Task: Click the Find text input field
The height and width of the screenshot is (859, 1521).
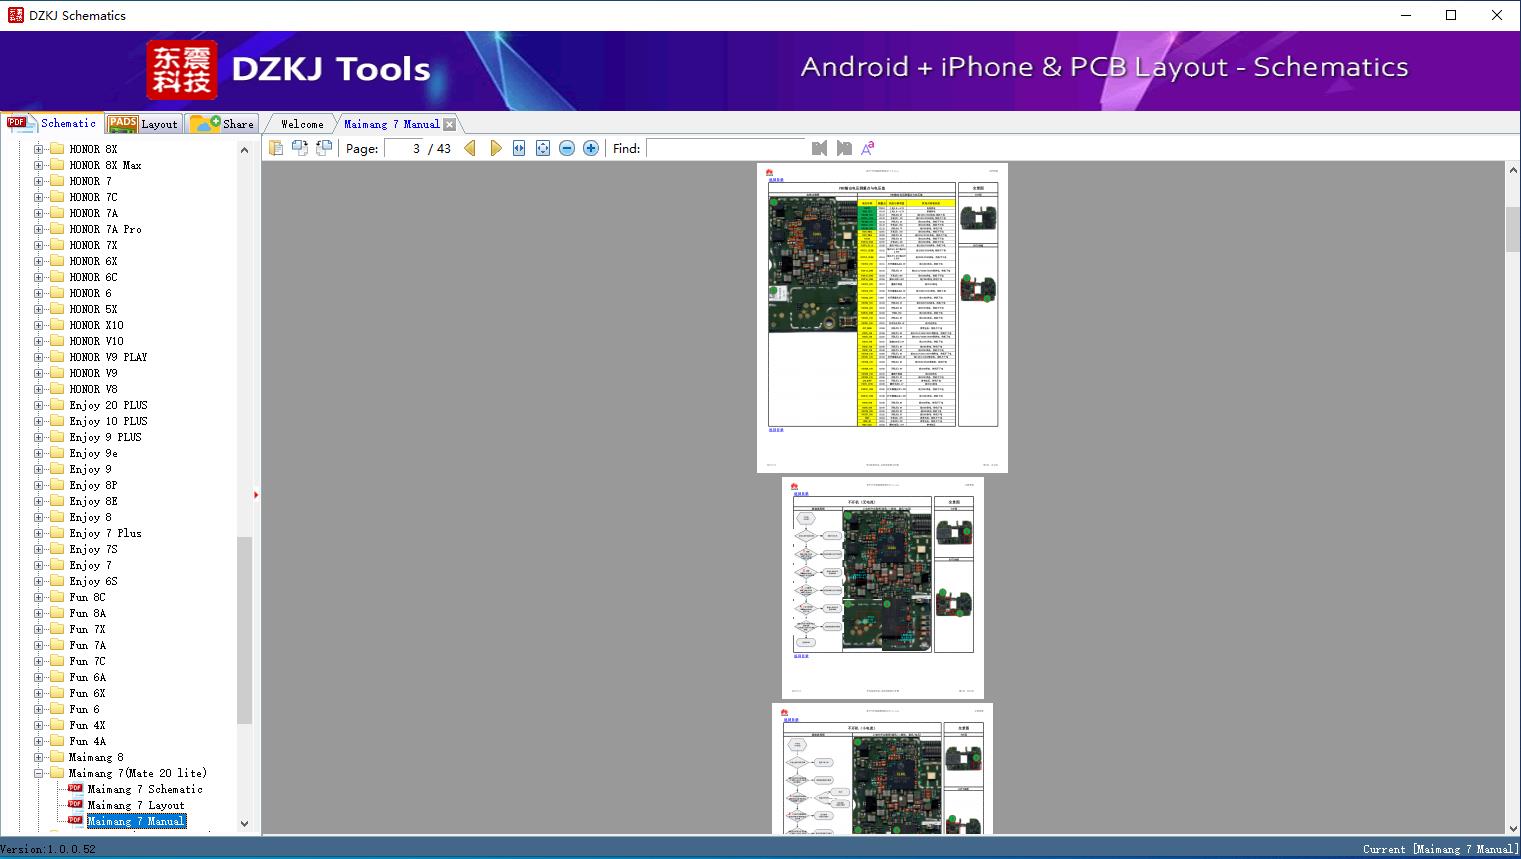Action: [x=725, y=148]
